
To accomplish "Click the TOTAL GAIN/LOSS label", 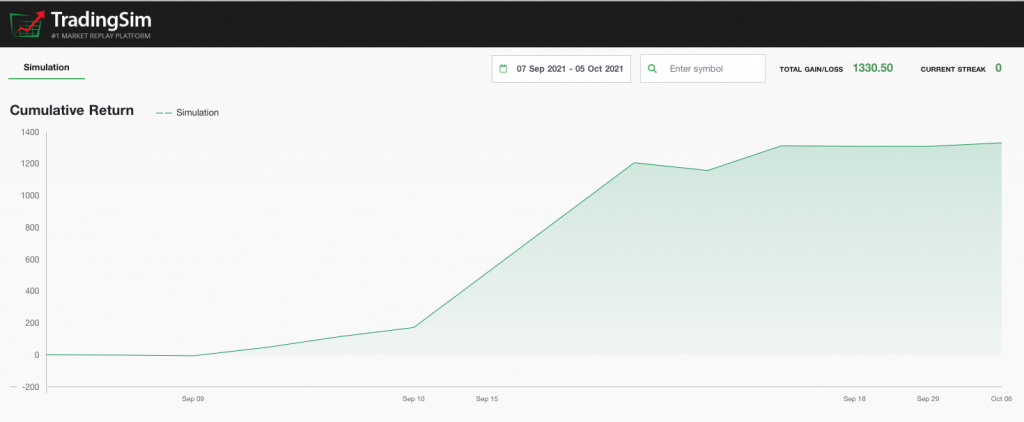I will [811, 69].
